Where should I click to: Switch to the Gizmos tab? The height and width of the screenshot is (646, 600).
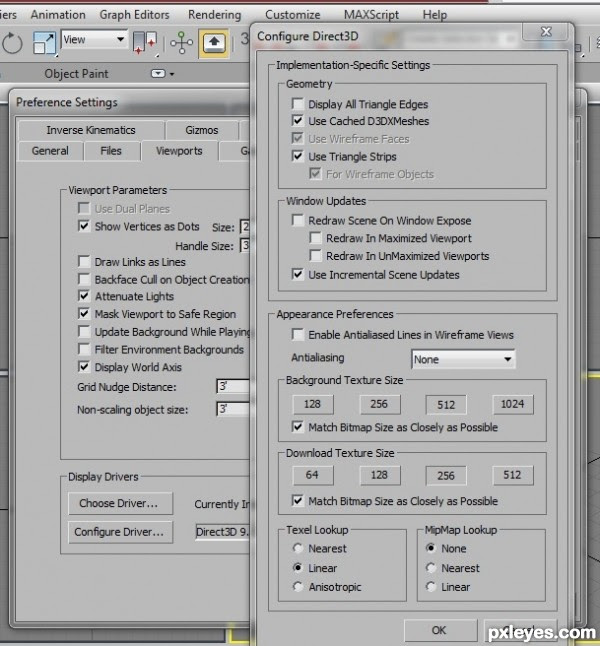coord(202,130)
